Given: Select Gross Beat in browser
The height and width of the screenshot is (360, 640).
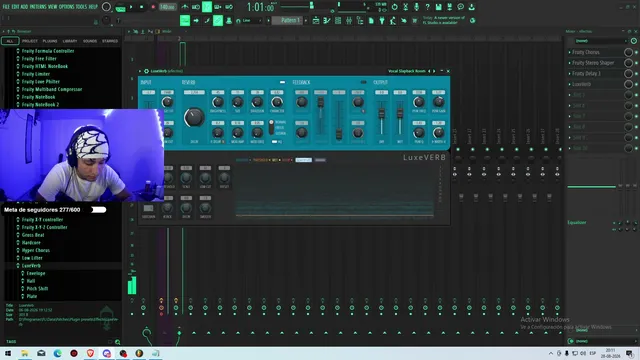Looking at the screenshot, I should point(33,235).
